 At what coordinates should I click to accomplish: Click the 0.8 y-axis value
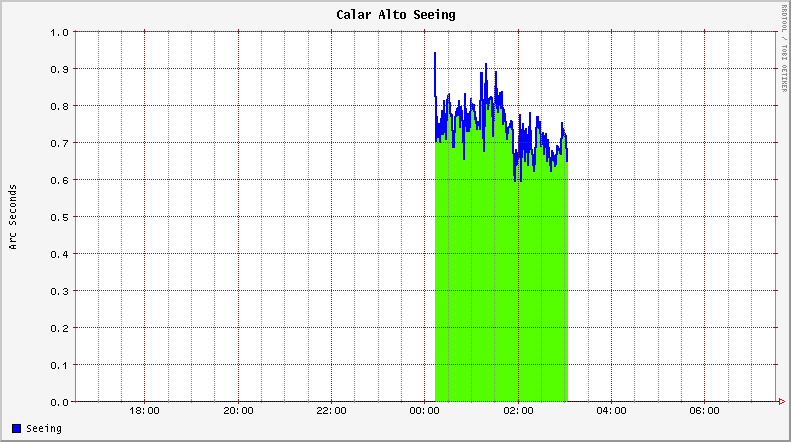click(59, 106)
